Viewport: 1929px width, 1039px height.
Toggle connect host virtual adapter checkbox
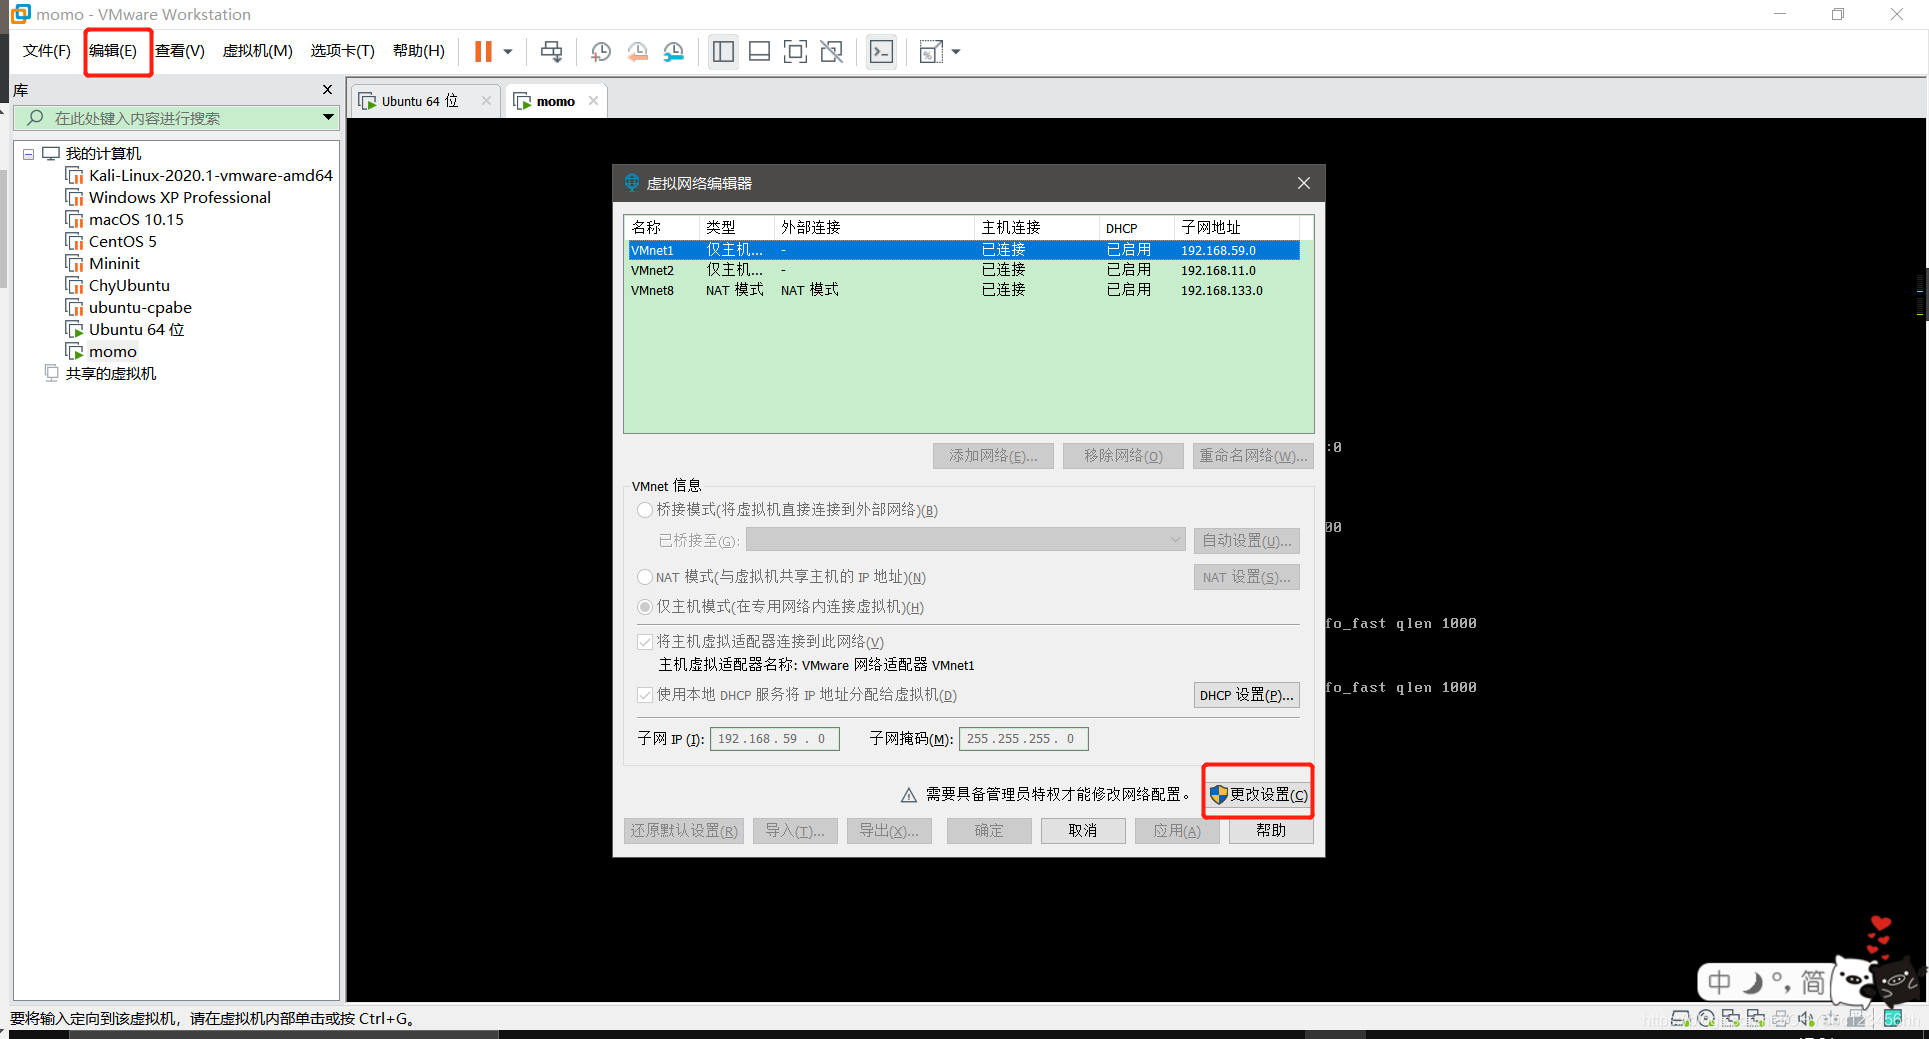click(645, 642)
